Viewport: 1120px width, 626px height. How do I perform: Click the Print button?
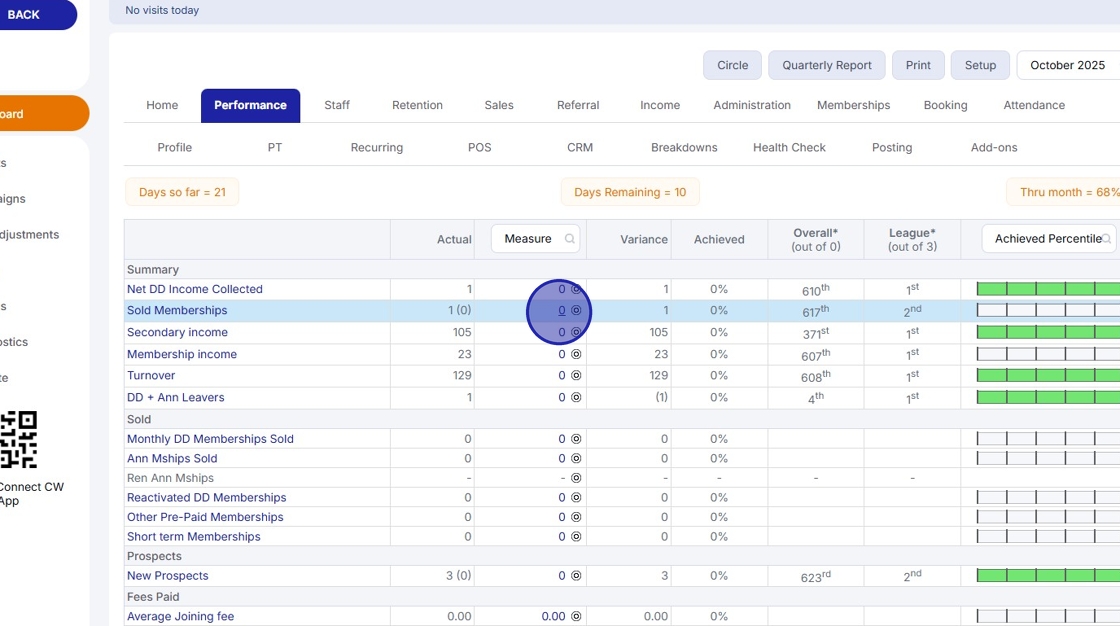pos(918,65)
